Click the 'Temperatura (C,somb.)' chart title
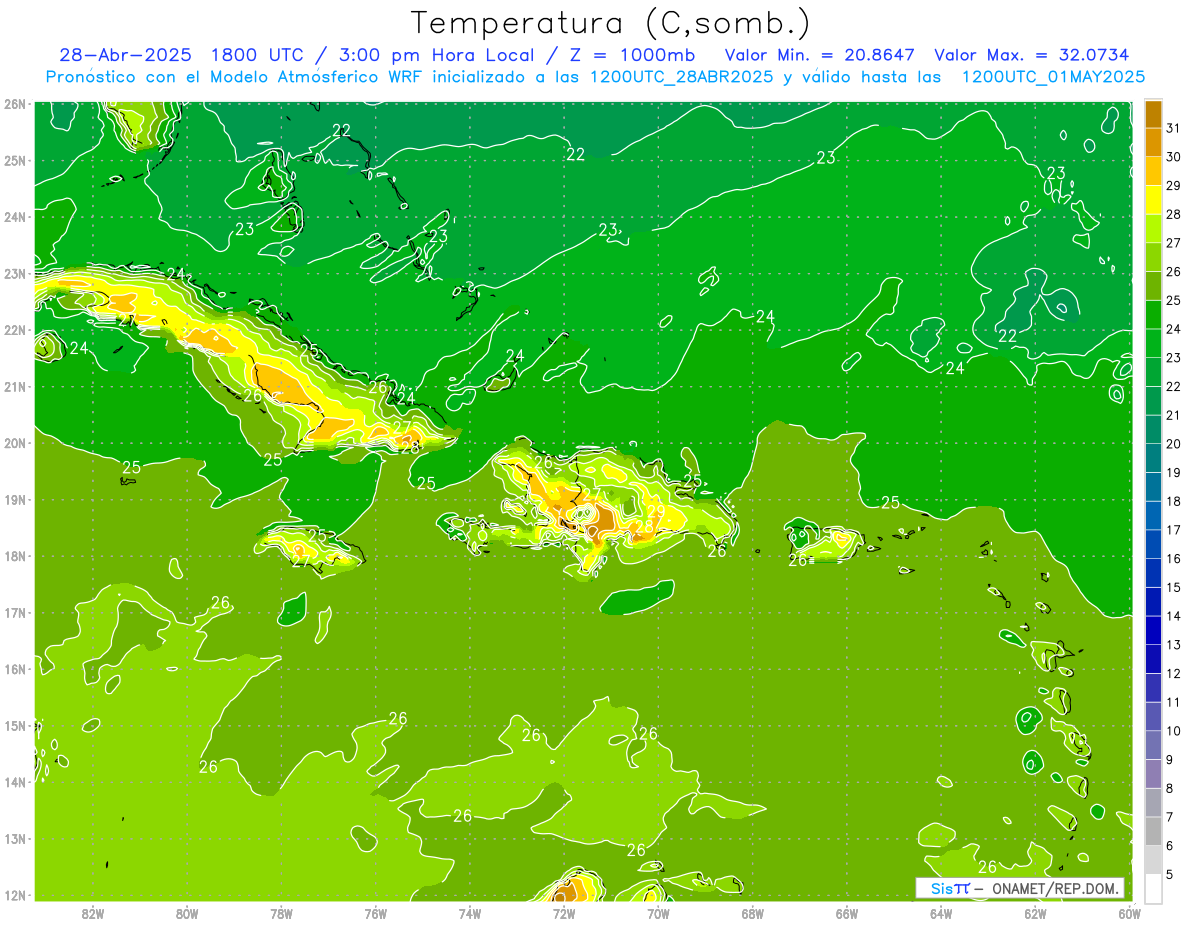1200x927 pixels. pyautogui.click(x=611, y=23)
